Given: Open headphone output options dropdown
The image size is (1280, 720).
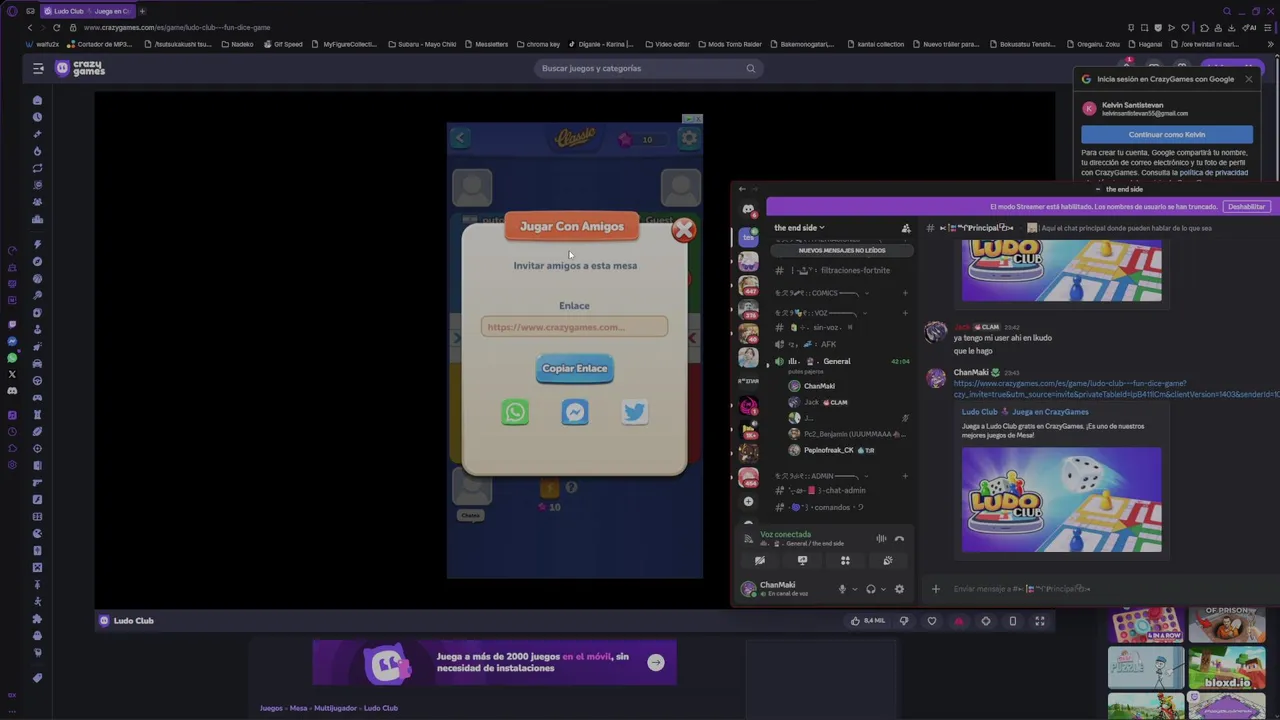Looking at the screenshot, I should tap(882, 589).
